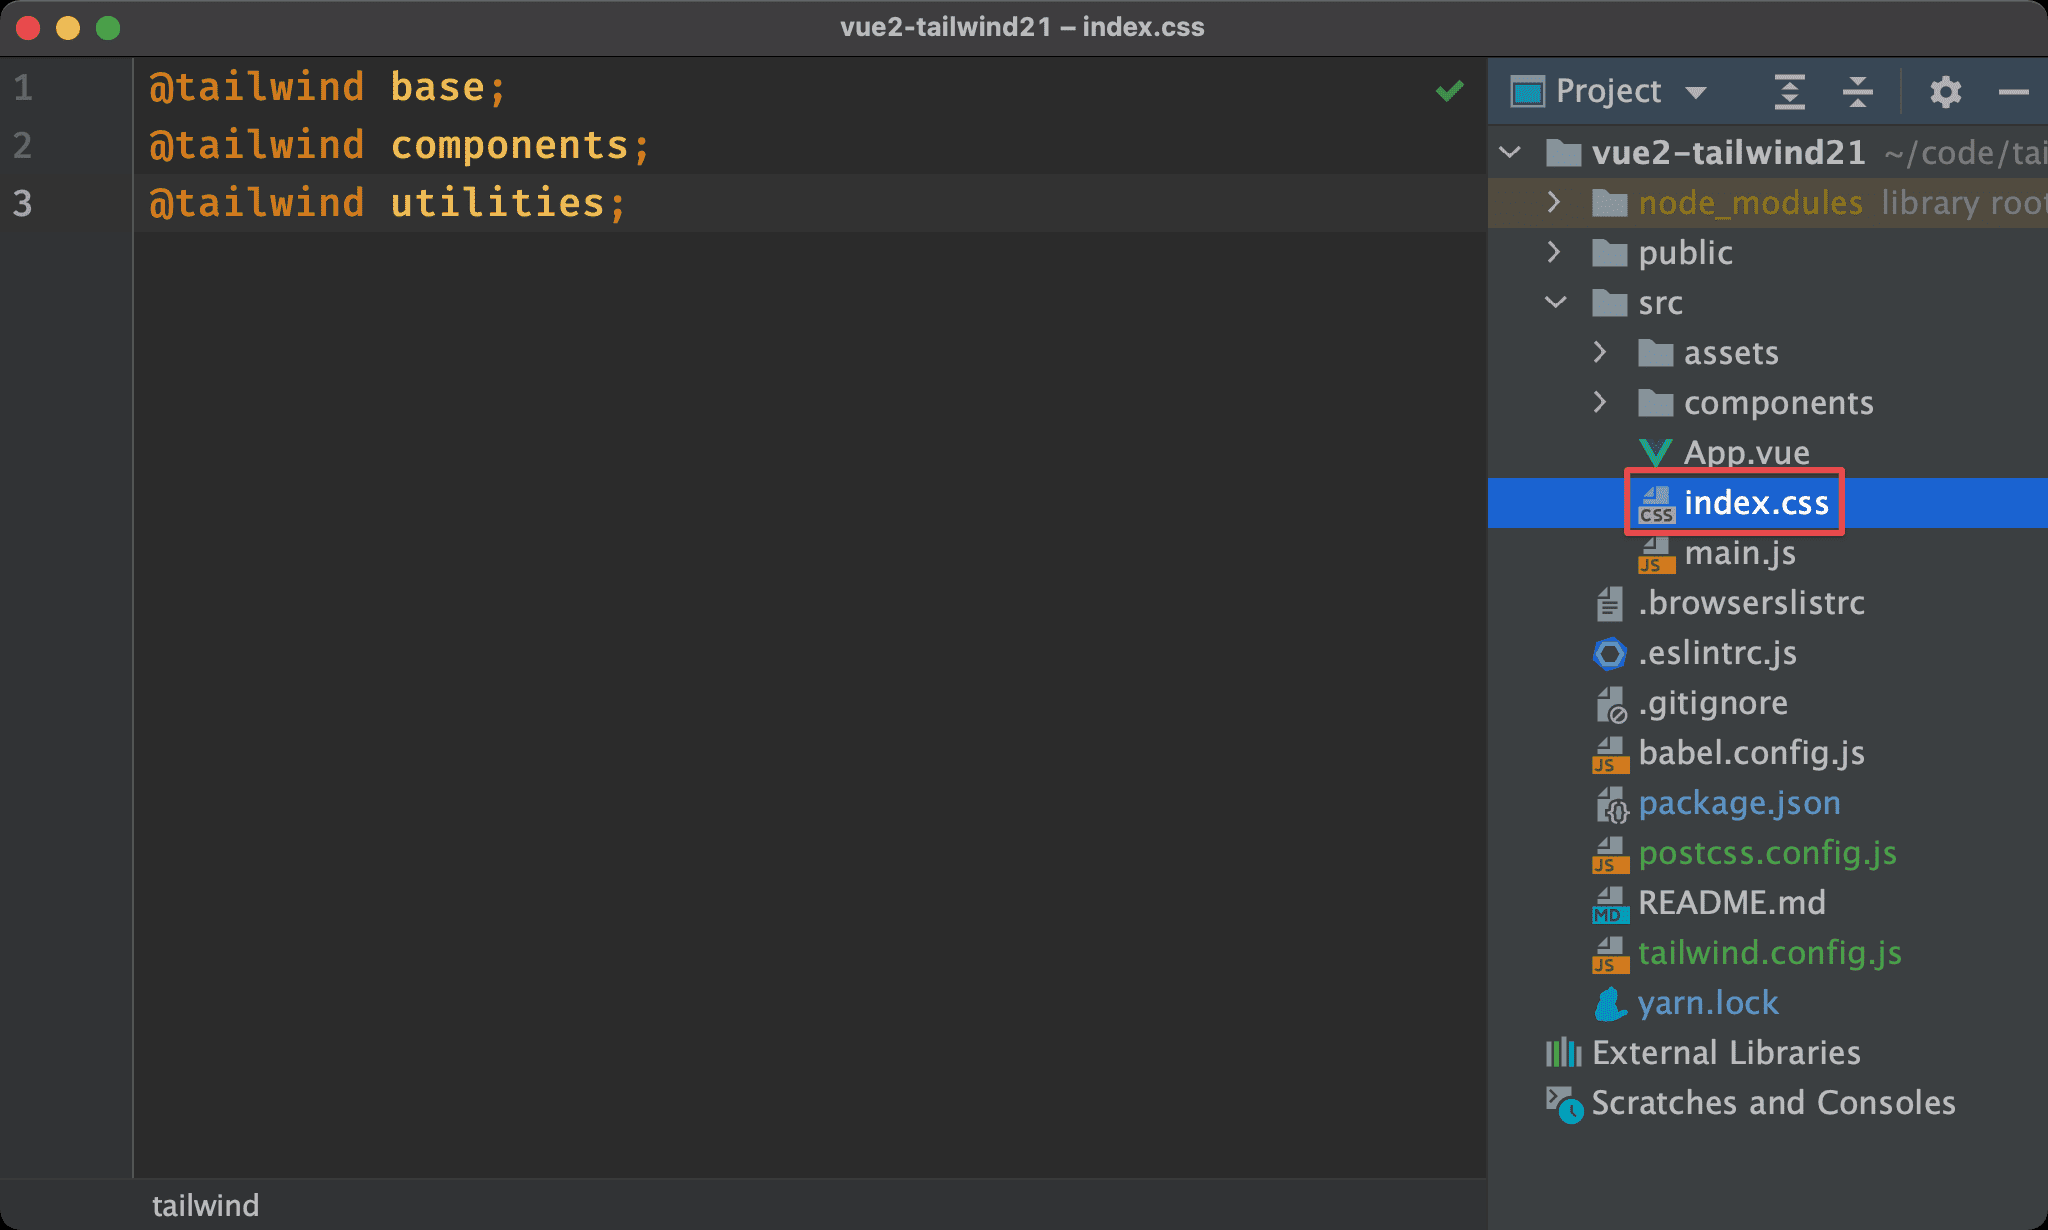Select the src folder name
The image size is (2048, 1230).
[1660, 303]
